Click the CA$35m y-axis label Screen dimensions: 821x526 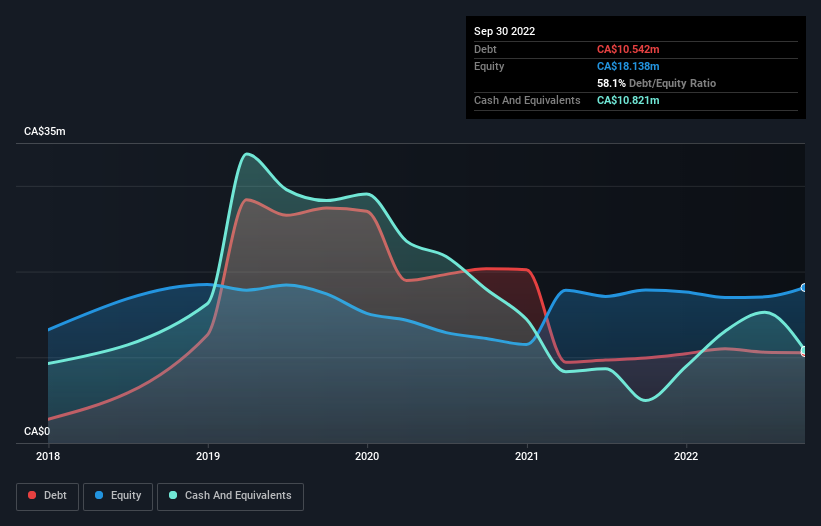pos(45,131)
